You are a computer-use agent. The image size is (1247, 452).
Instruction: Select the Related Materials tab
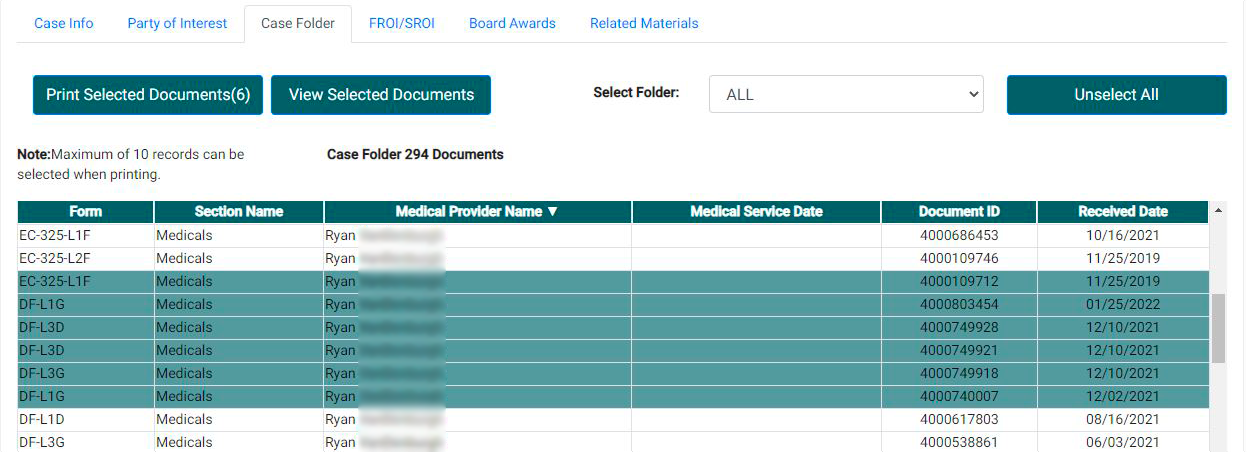[644, 23]
